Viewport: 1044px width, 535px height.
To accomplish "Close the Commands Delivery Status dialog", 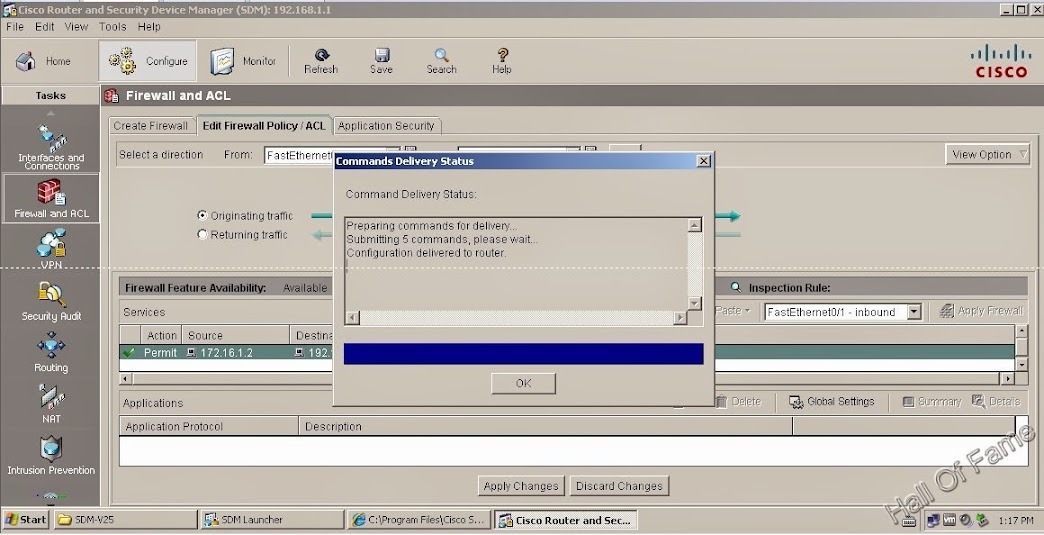I will pos(703,161).
